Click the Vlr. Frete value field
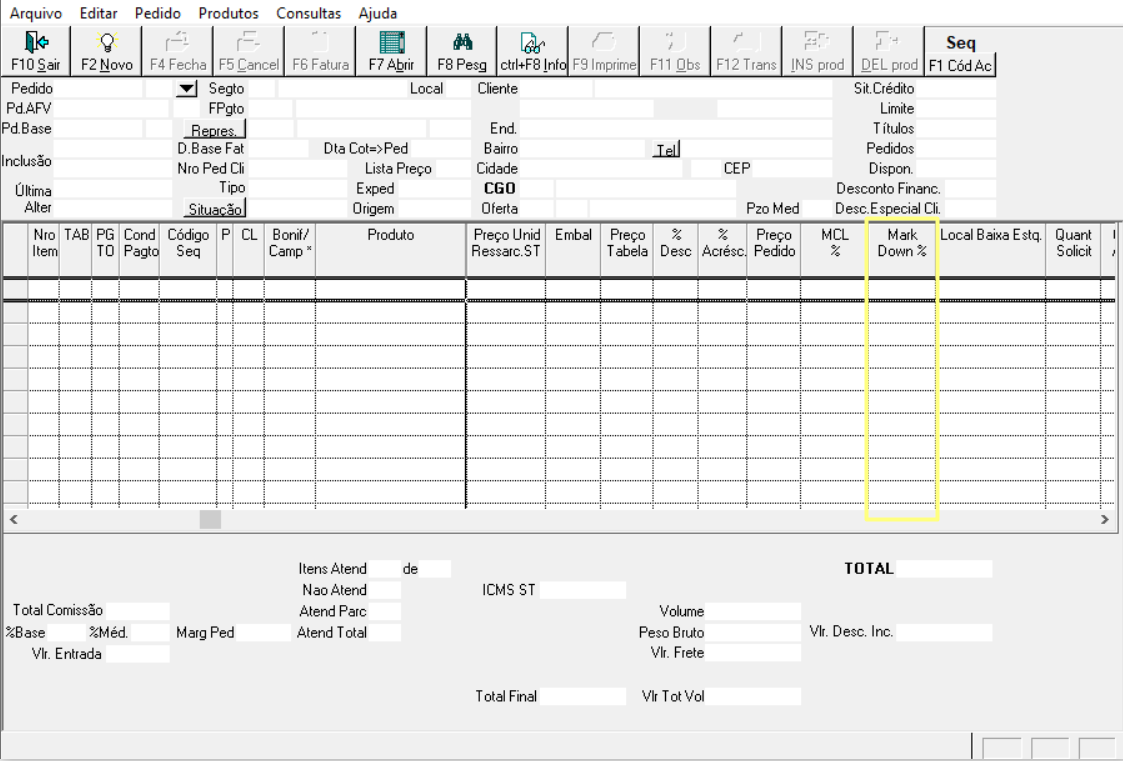1123x761 pixels. 753,654
